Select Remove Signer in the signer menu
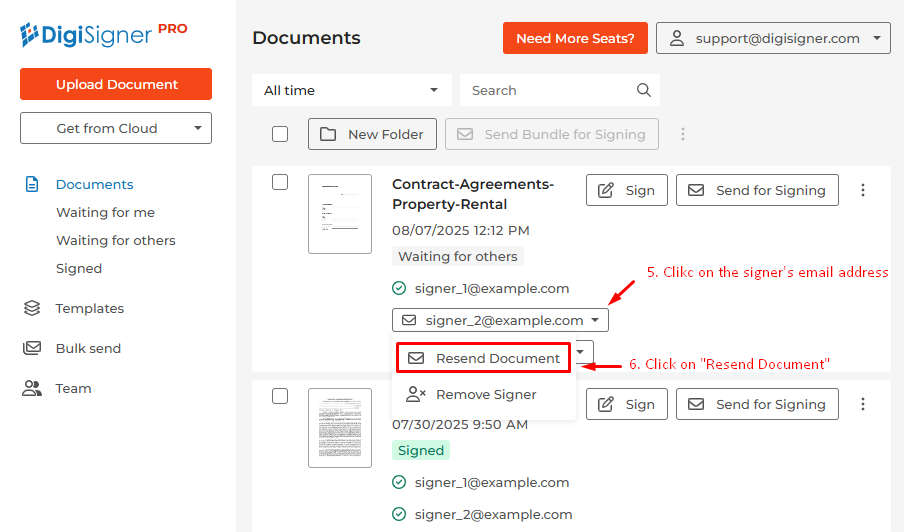904x532 pixels. pos(484,394)
